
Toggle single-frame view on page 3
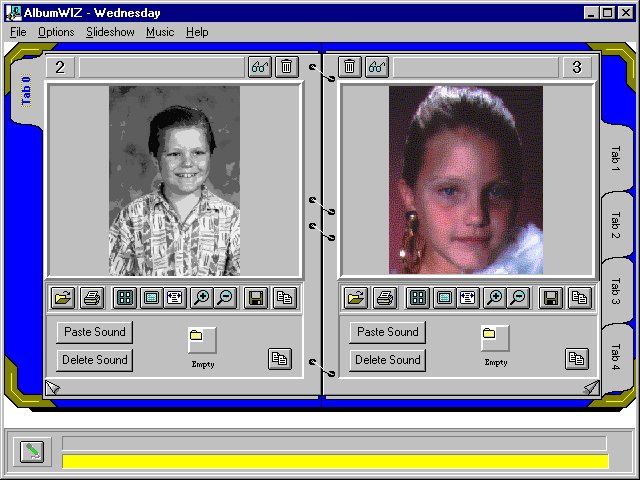click(x=444, y=297)
